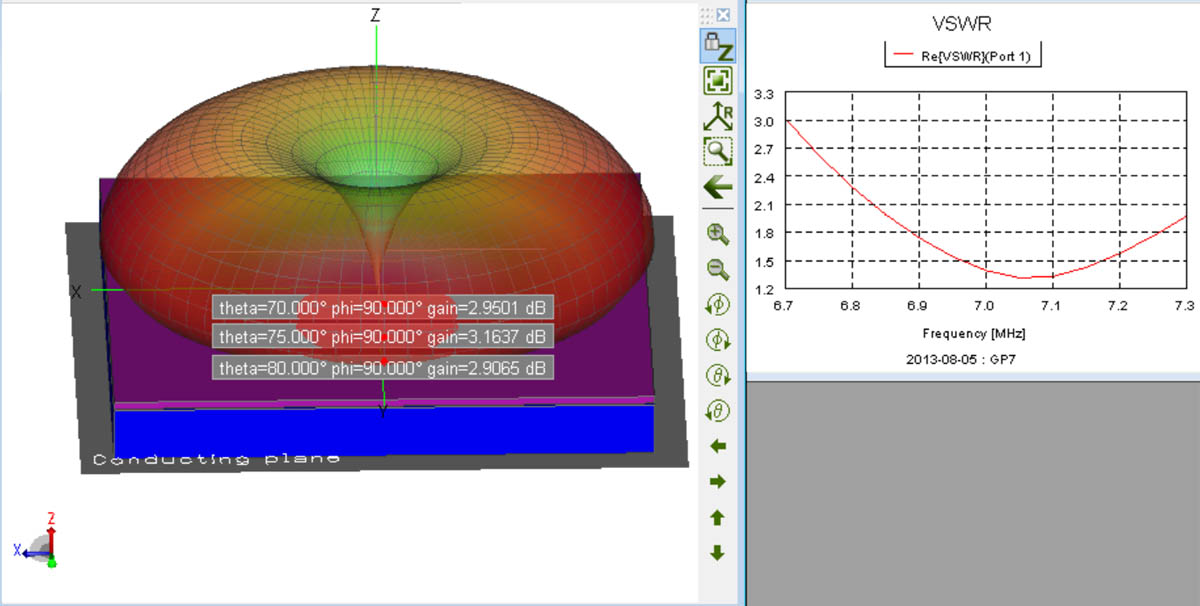Click the zoom-to-extents fit view icon
The image size is (1200, 606).
pos(718,81)
